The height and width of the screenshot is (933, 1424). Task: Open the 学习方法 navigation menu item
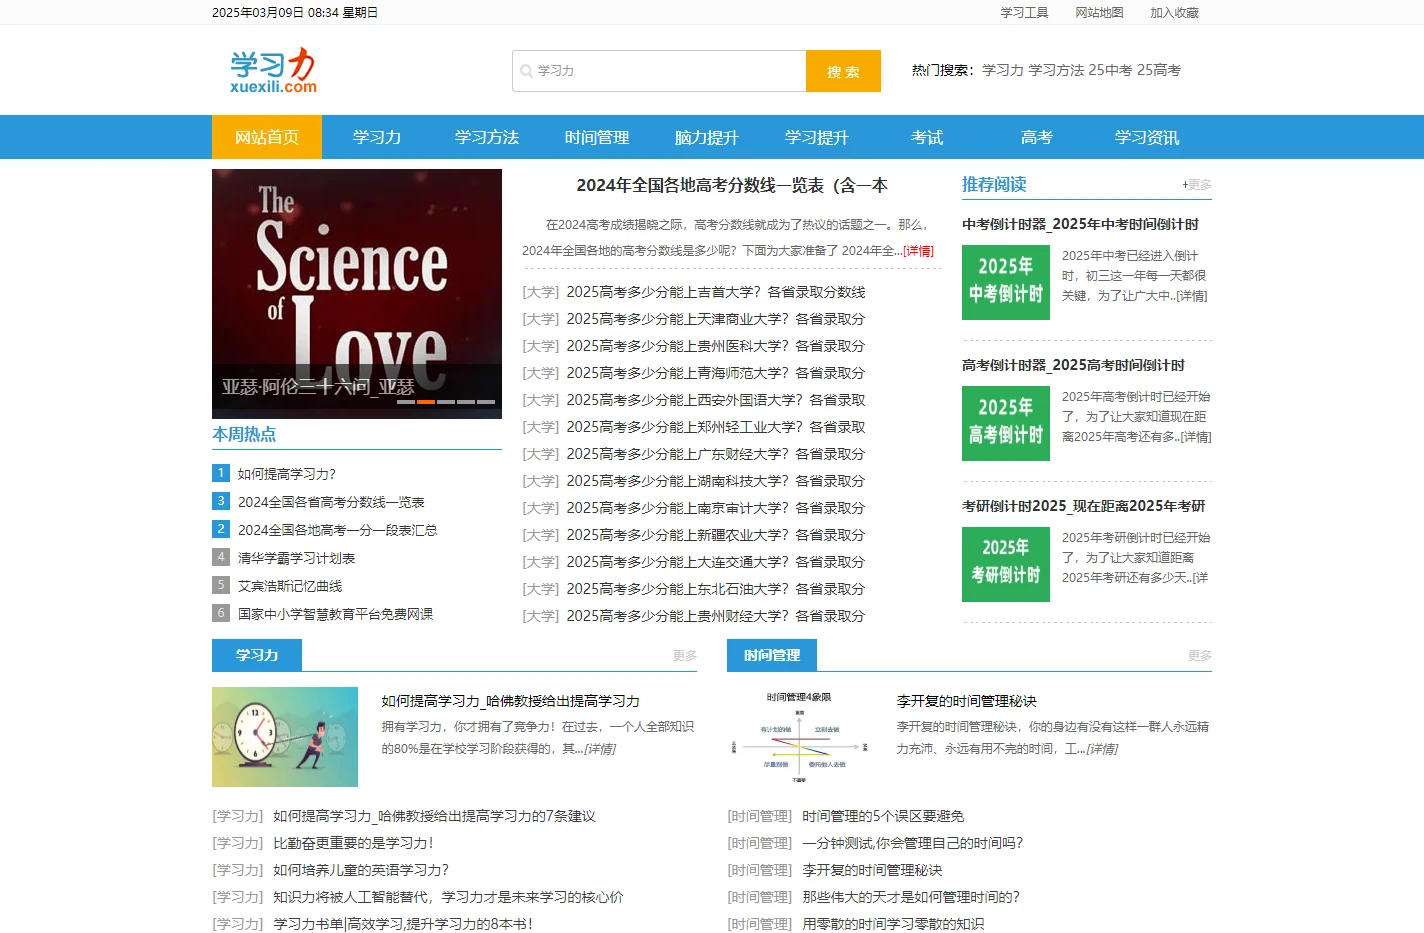[x=487, y=137]
